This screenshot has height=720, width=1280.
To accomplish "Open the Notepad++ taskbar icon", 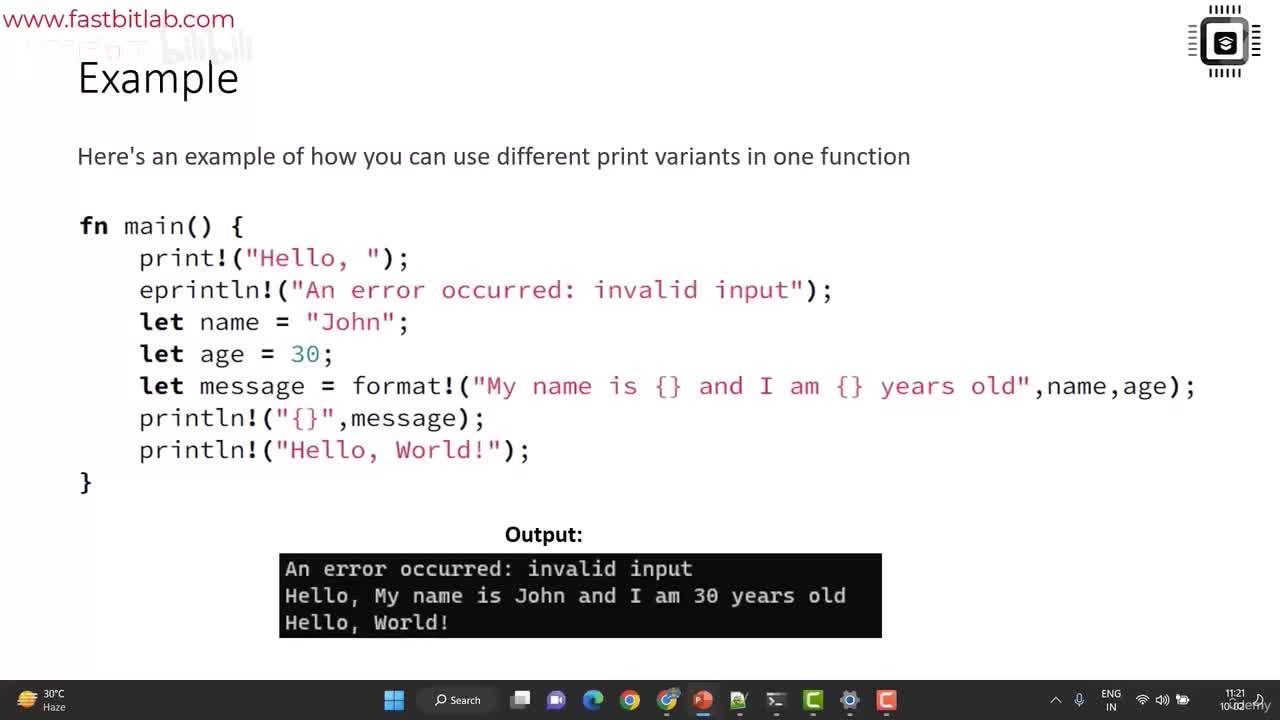I will pos(739,700).
